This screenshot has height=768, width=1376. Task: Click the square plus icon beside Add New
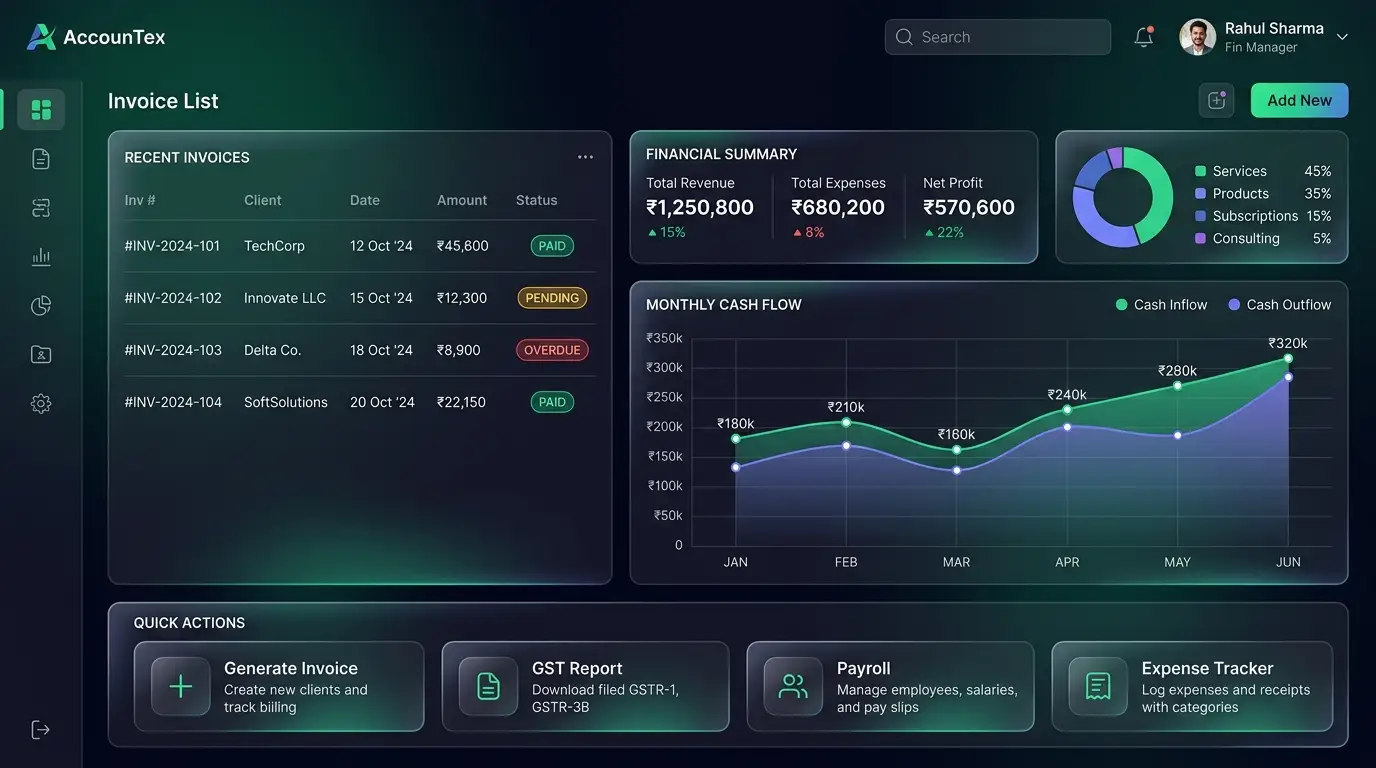coord(1217,100)
